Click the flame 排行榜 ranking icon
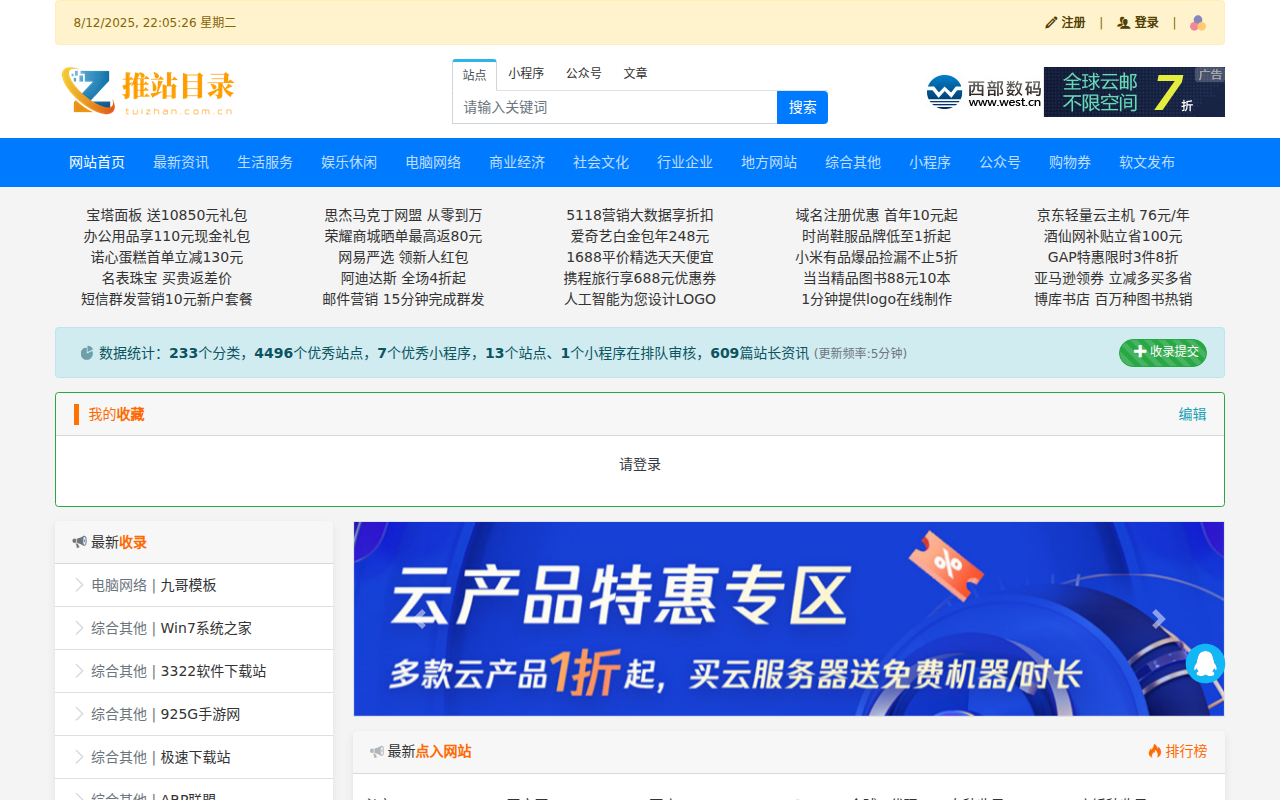This screenshot has width=1280, height=800. point(1155,751)
